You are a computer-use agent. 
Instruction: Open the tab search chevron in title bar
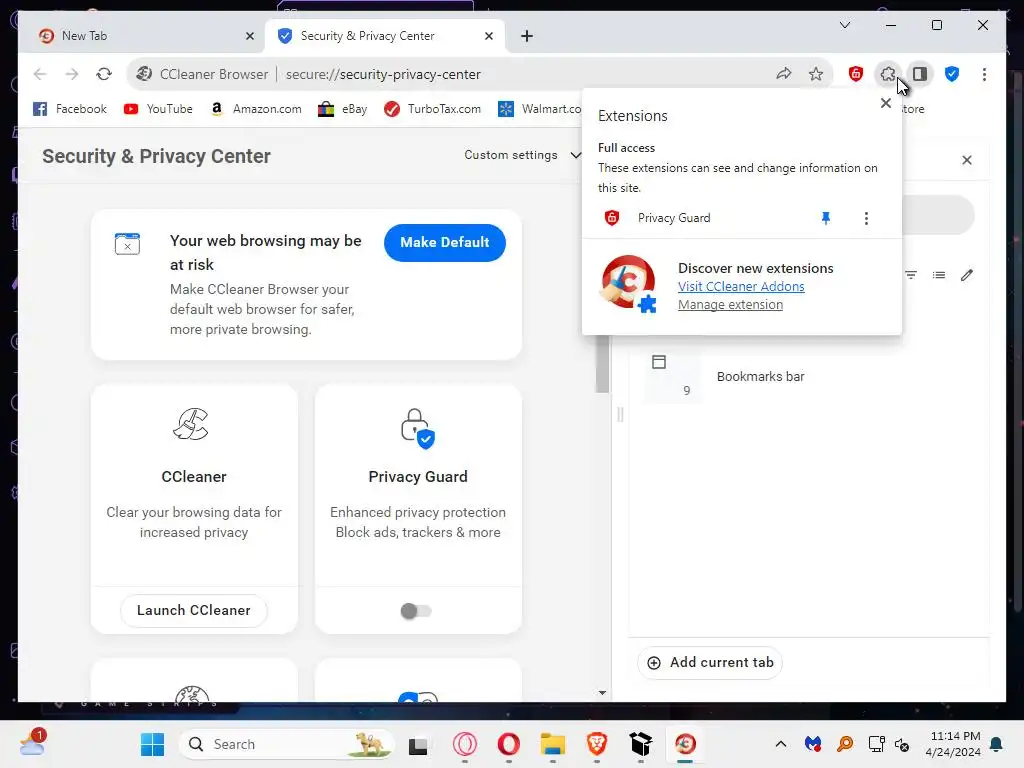click(844, 25)
